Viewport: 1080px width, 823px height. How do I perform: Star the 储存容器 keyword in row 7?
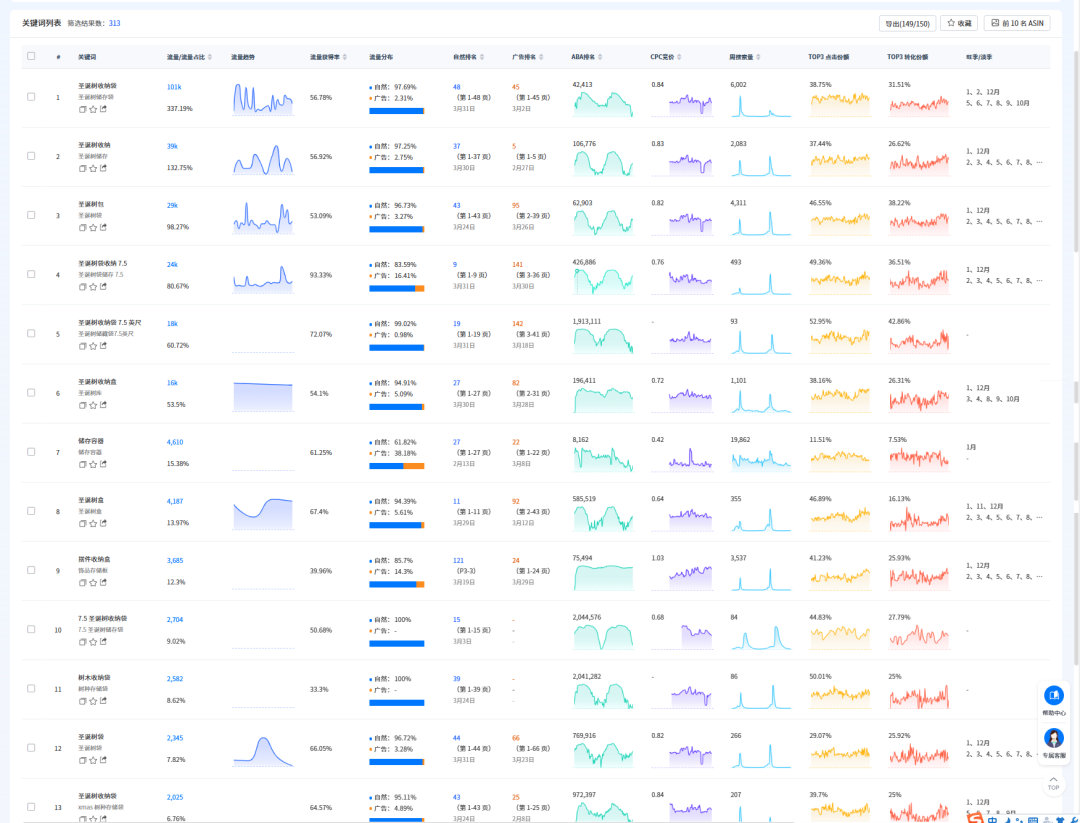tap(93, 464)
